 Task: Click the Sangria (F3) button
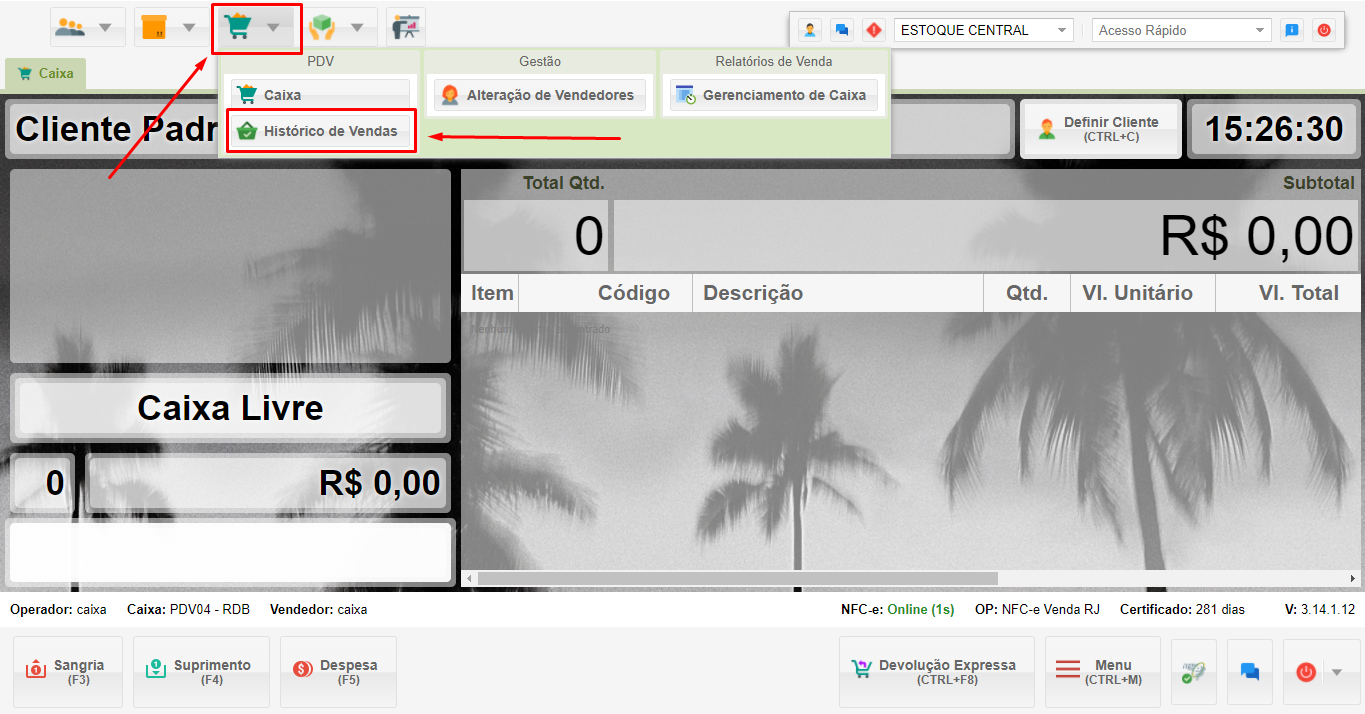point(68,671)
